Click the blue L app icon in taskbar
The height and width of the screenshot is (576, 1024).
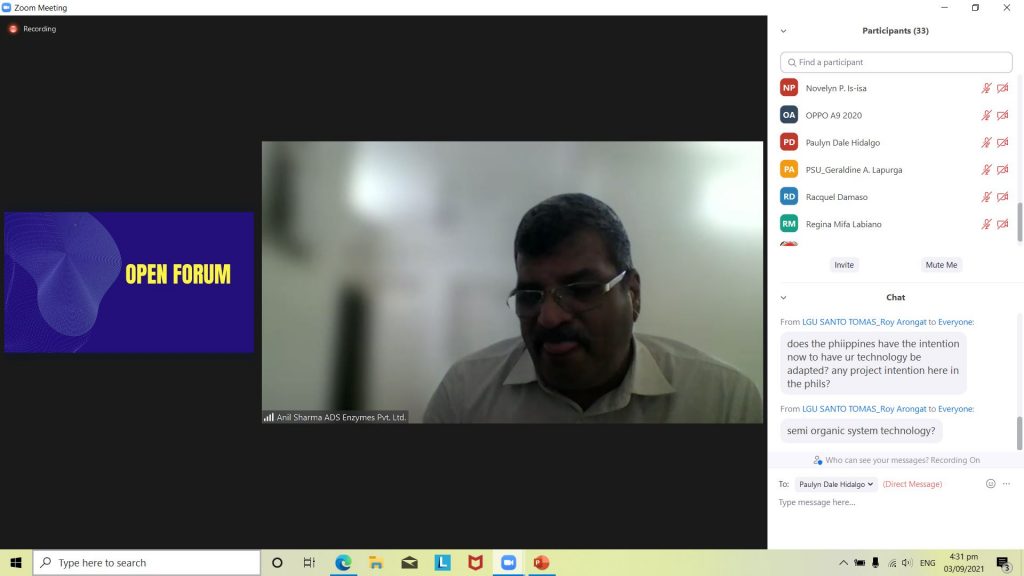point(442,562)
